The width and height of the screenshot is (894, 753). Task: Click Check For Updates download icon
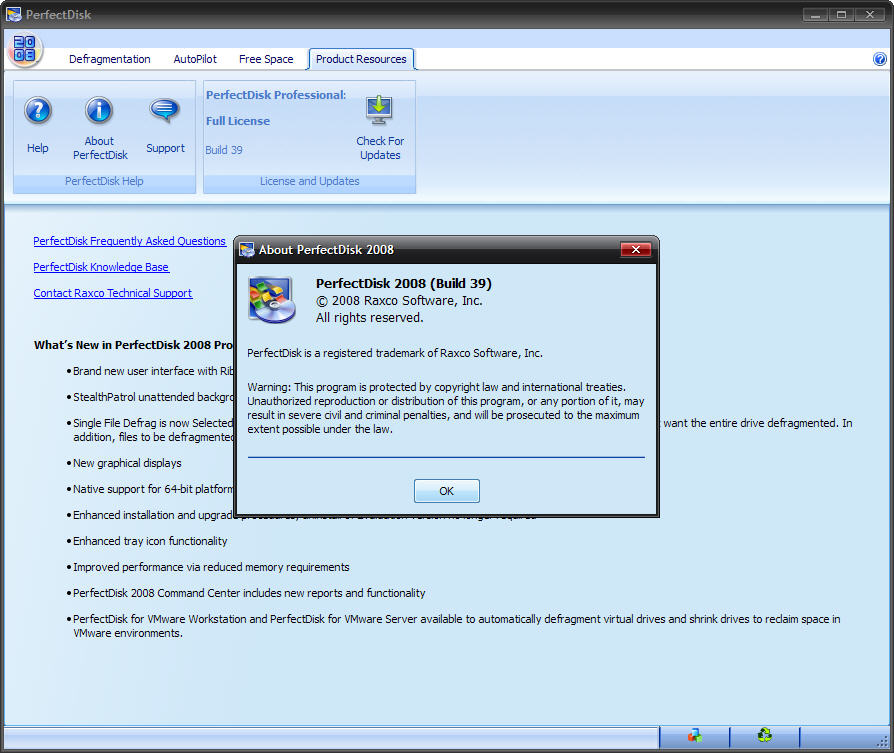pyautogui.click(x=379, y=110)
